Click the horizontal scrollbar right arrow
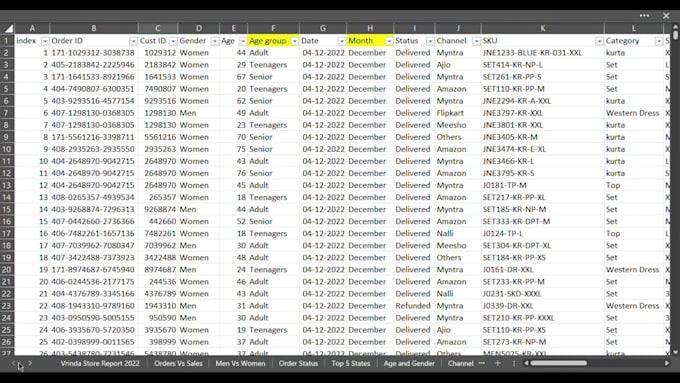The width and height of the screenshot is (680, 383). pyautogui.click(x=667, y=363)
